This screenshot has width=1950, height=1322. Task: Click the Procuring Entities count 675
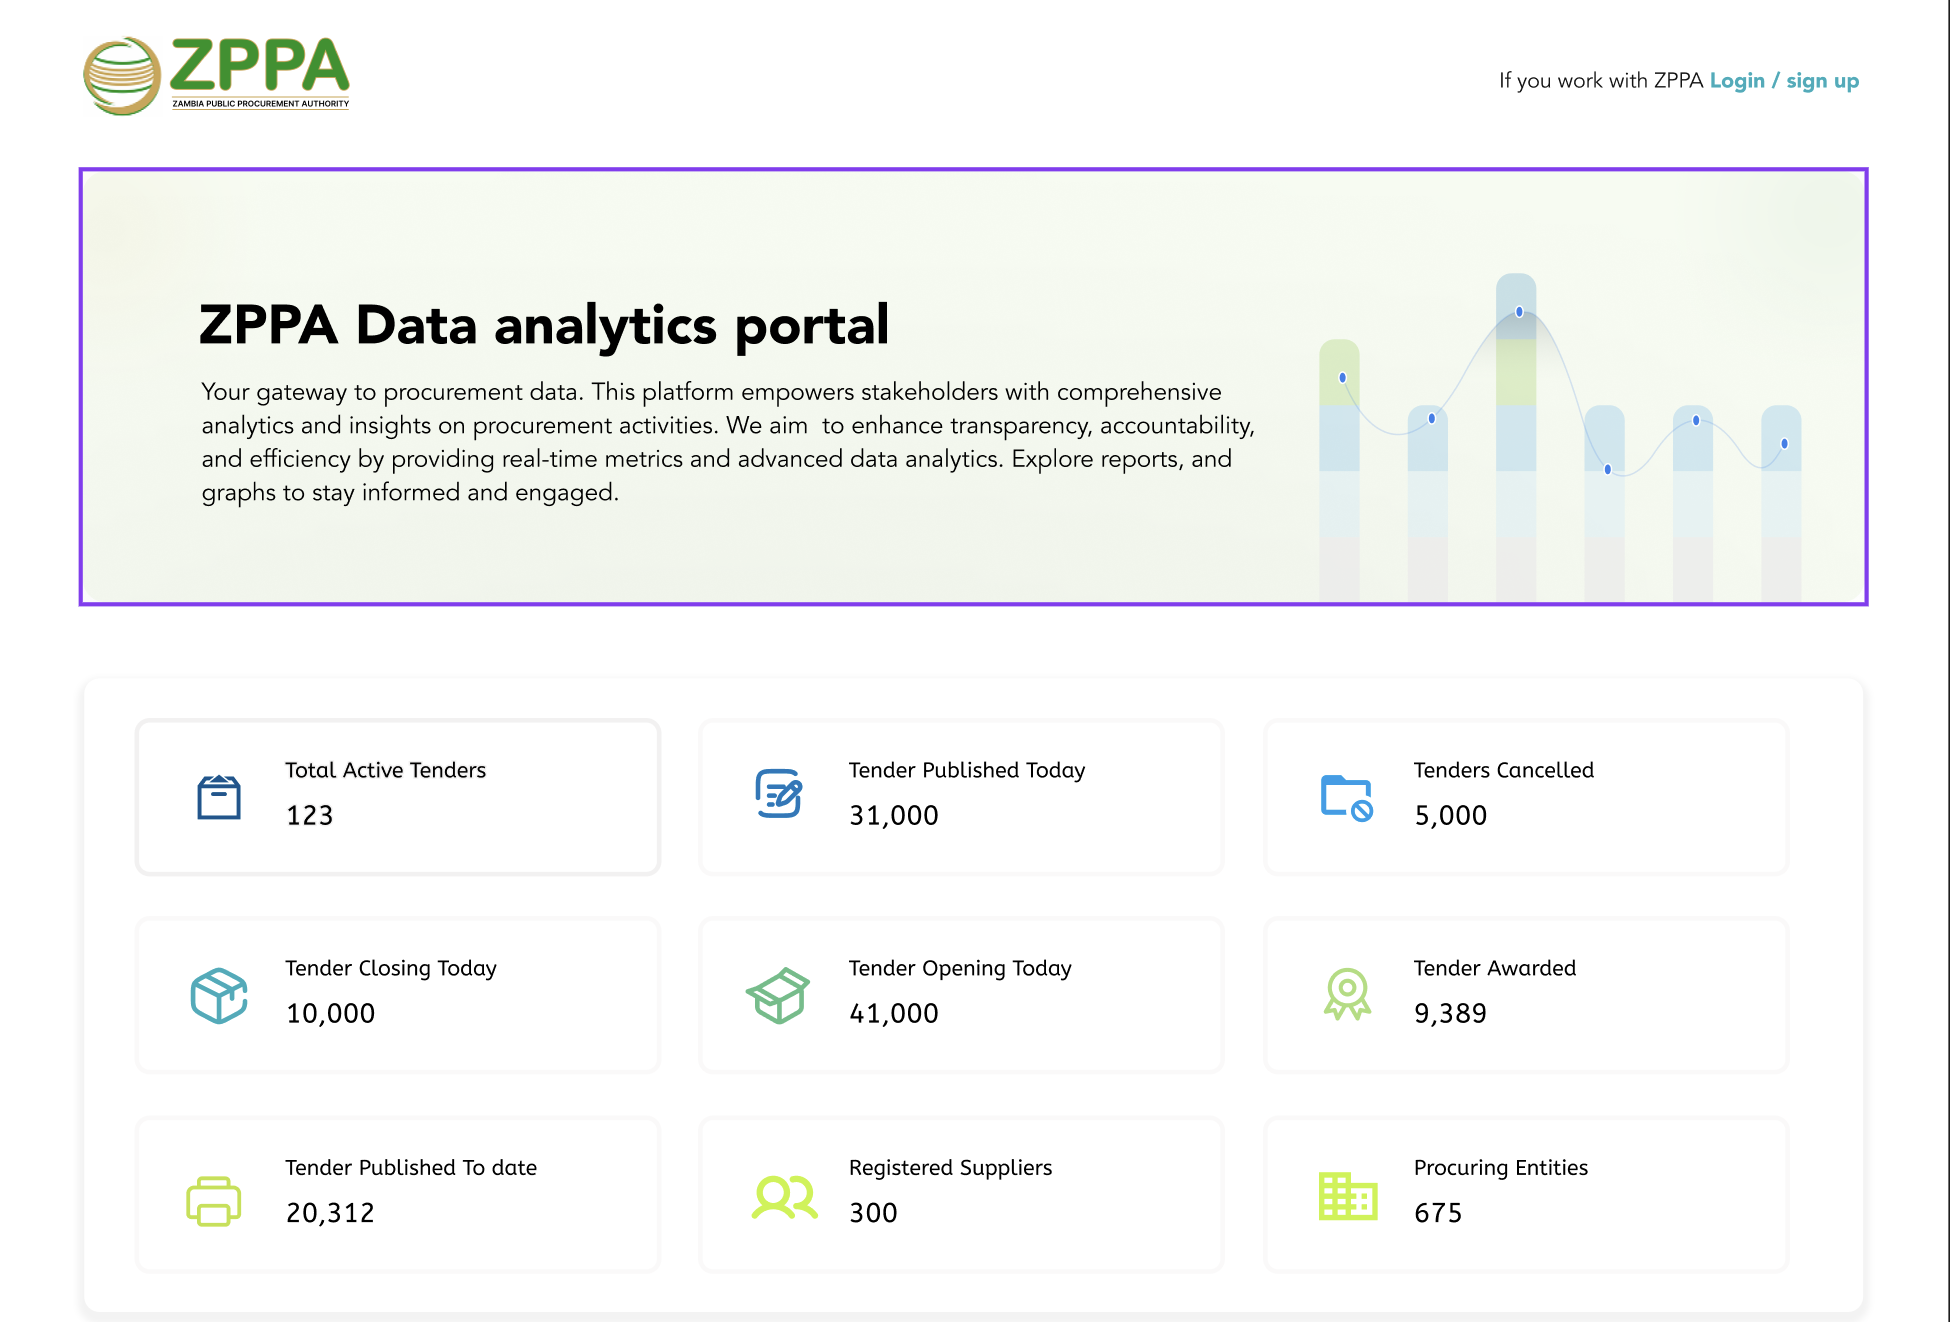click(x=1438, y=1213)
